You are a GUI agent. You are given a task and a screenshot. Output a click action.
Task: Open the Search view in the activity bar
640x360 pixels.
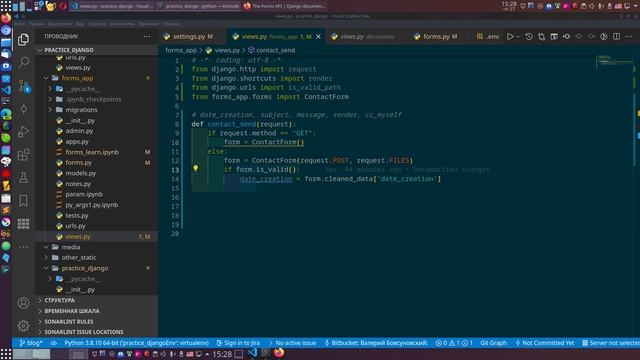click(x=23, y=62)
